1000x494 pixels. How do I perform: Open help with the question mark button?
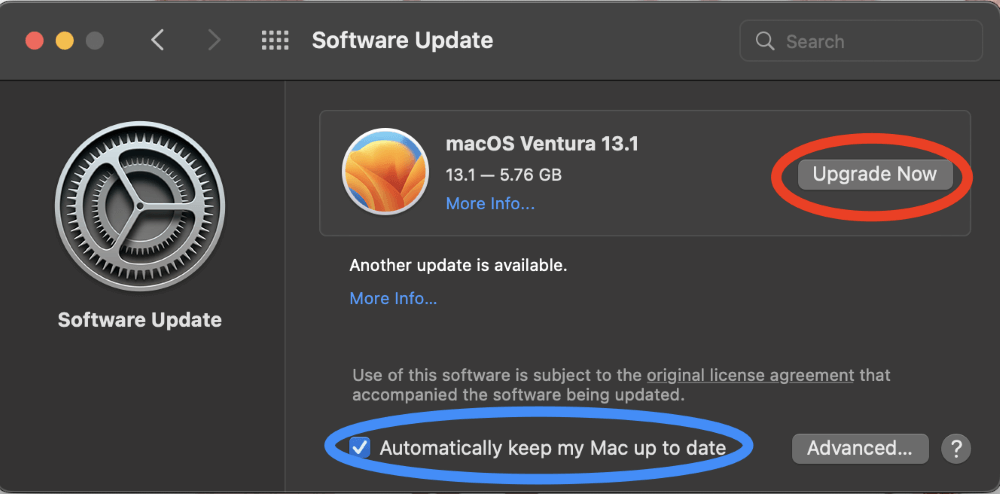(x=956, y=448)
